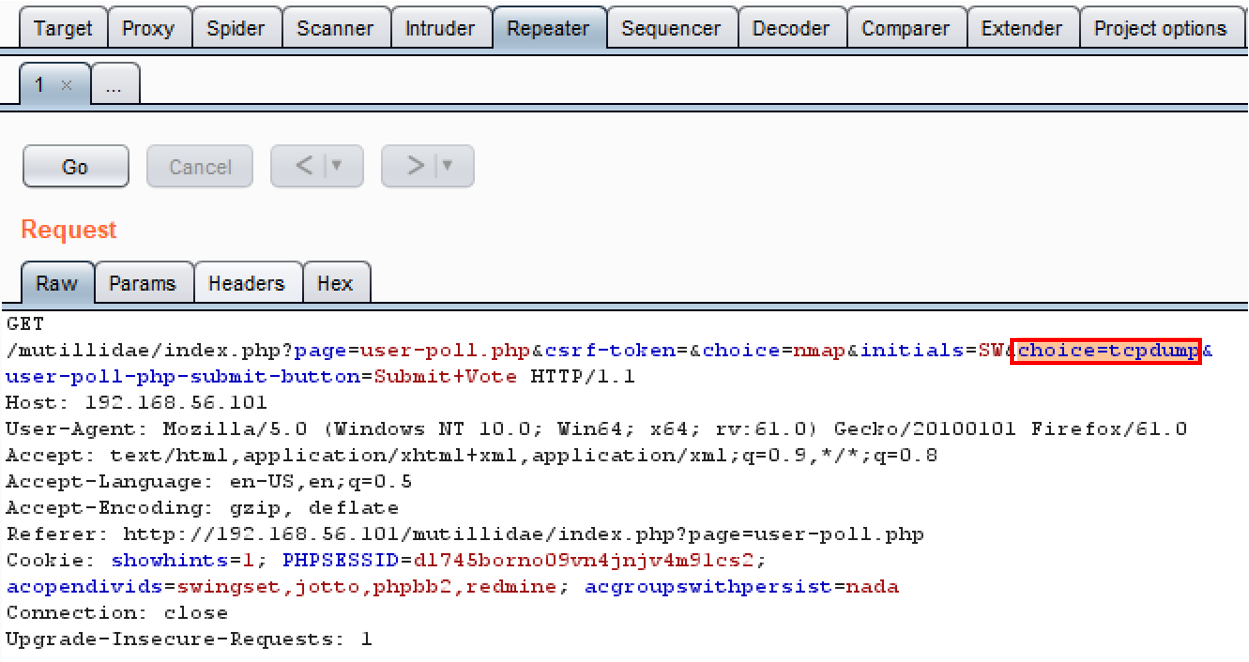Viewport: 1249px width, 662px height.
Task: Click the User-Agent header line
Action: 596,429
